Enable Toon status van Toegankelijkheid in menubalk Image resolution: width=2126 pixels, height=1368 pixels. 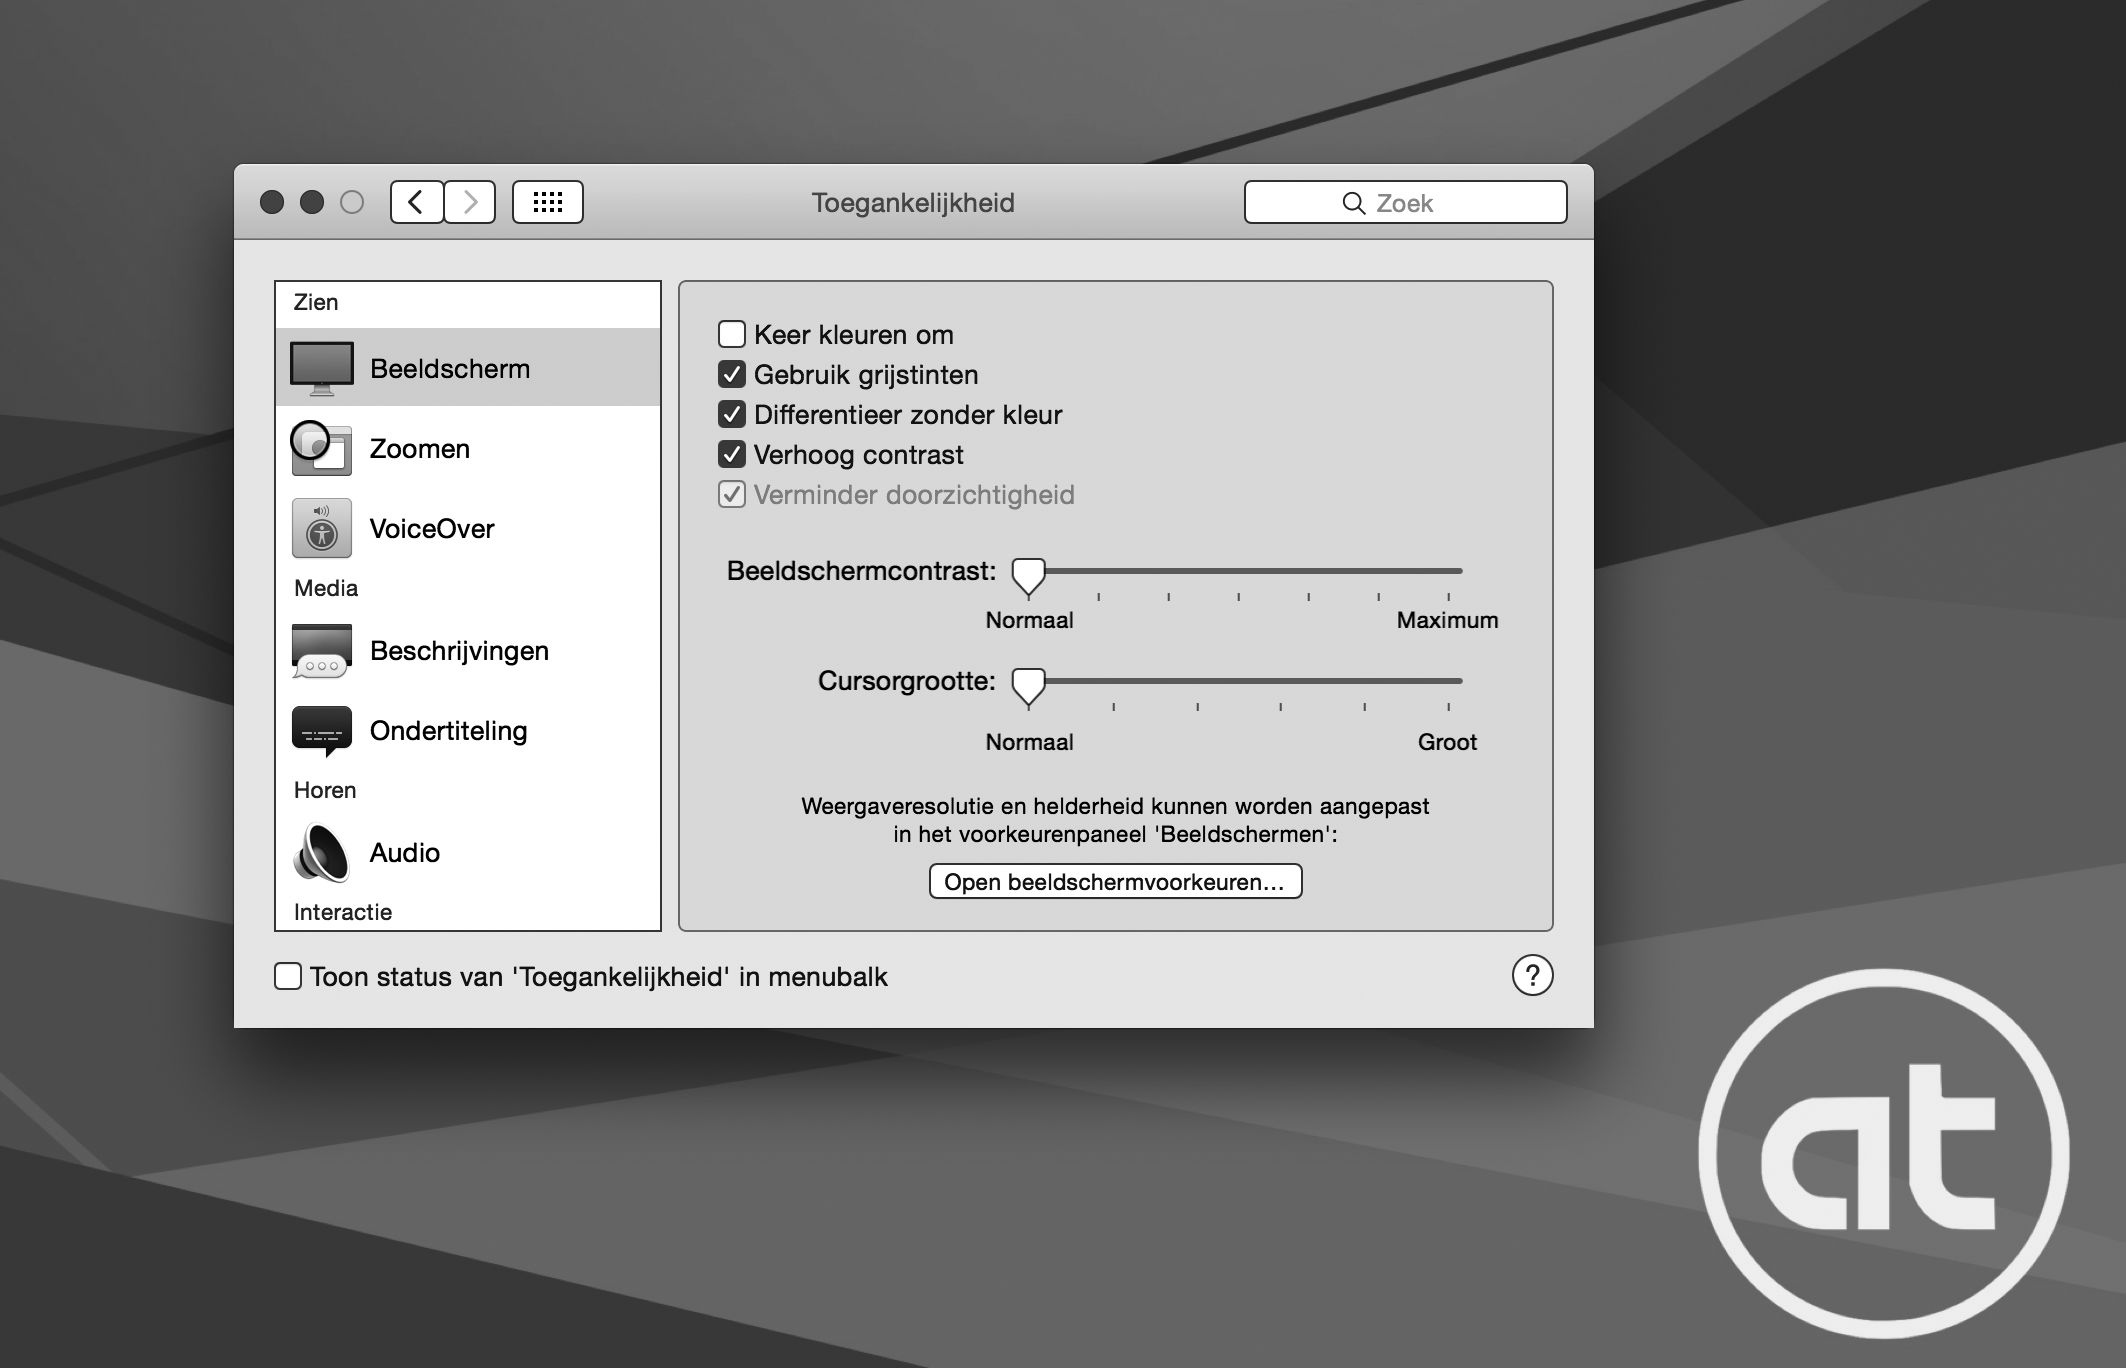click(x=288, y=976)
